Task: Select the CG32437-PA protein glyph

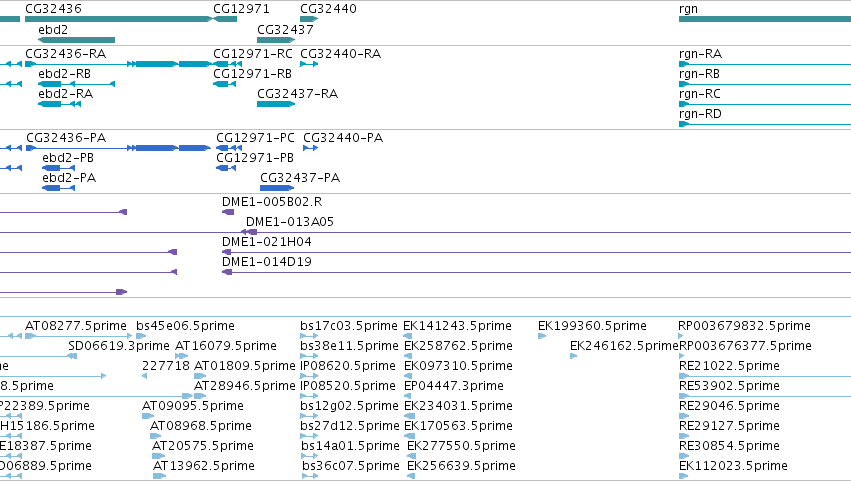Action: 277,188
